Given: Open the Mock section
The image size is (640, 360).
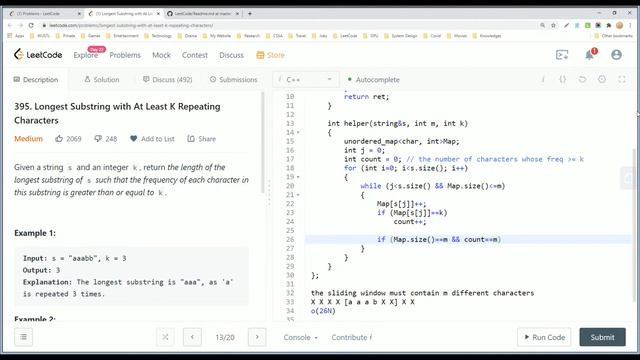Looking at the screenshot, I should point(161,55).
